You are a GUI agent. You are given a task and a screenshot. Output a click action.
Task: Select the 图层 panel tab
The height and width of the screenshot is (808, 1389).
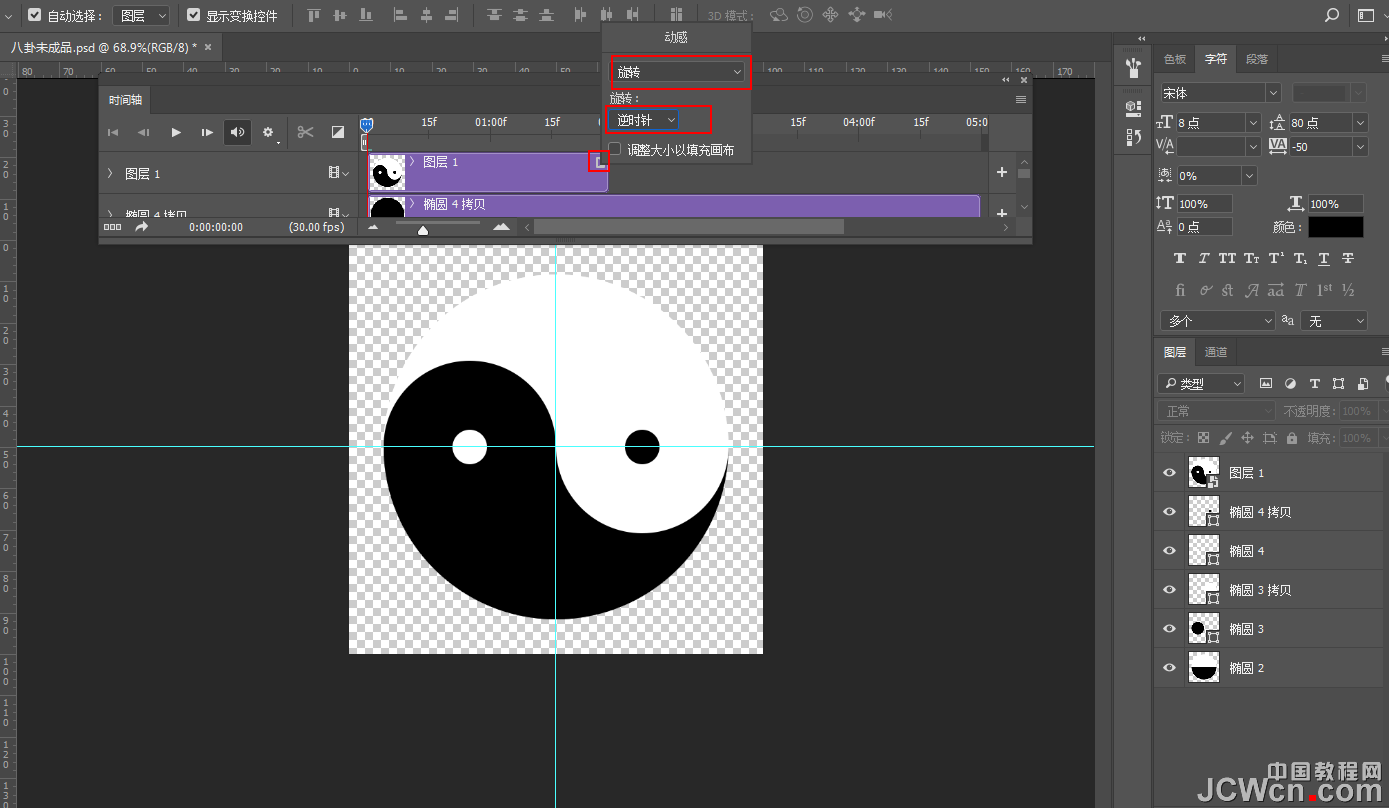pos(1175,352)
